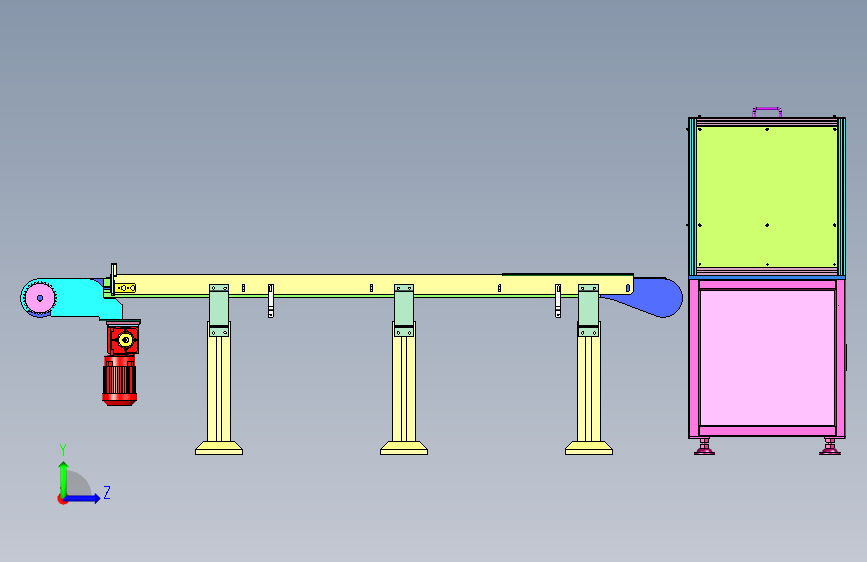Click the green bracket on left leg

219,310
